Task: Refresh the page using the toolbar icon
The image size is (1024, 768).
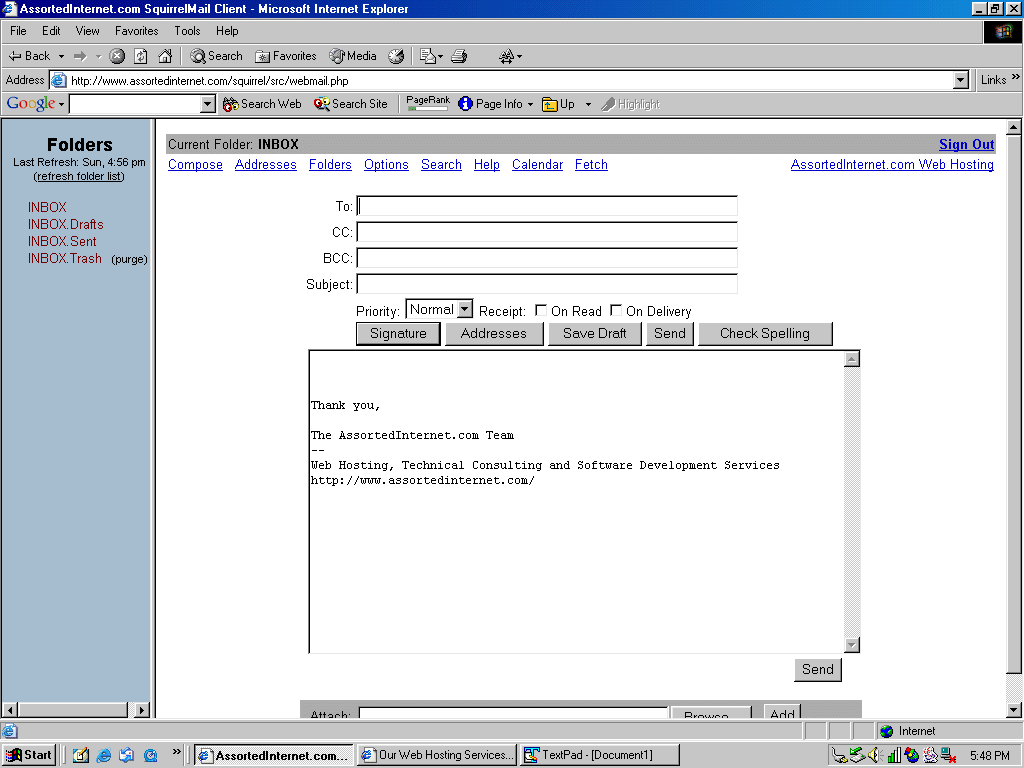Action: point(140,56)
